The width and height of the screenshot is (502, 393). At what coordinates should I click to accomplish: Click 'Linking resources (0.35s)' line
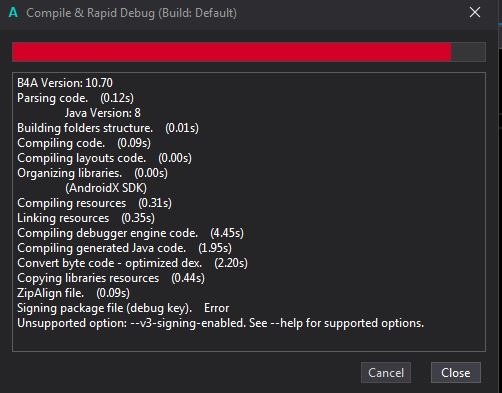click(86, 218)
